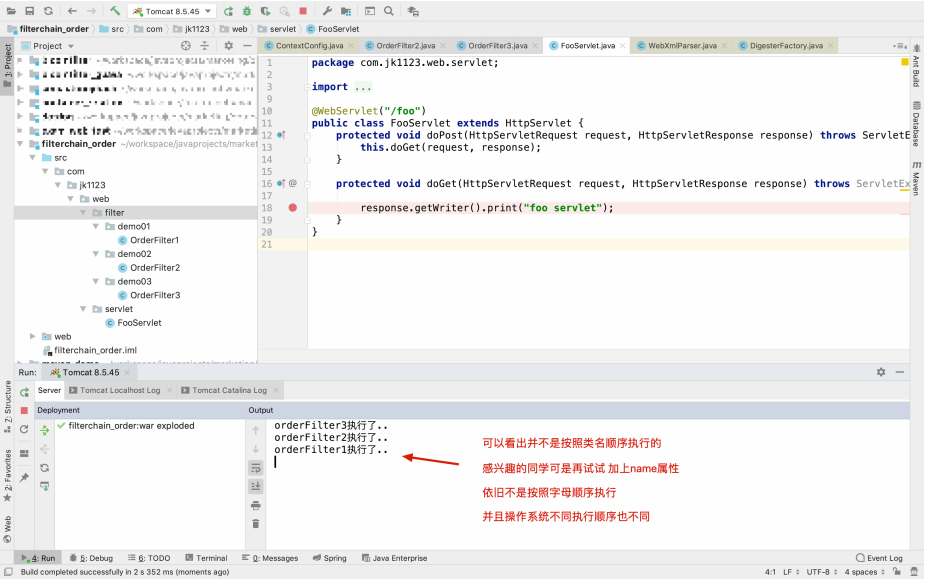Select the Server tab in Run panel
Screen dimensions: 925x579
[x=49, y=390]
